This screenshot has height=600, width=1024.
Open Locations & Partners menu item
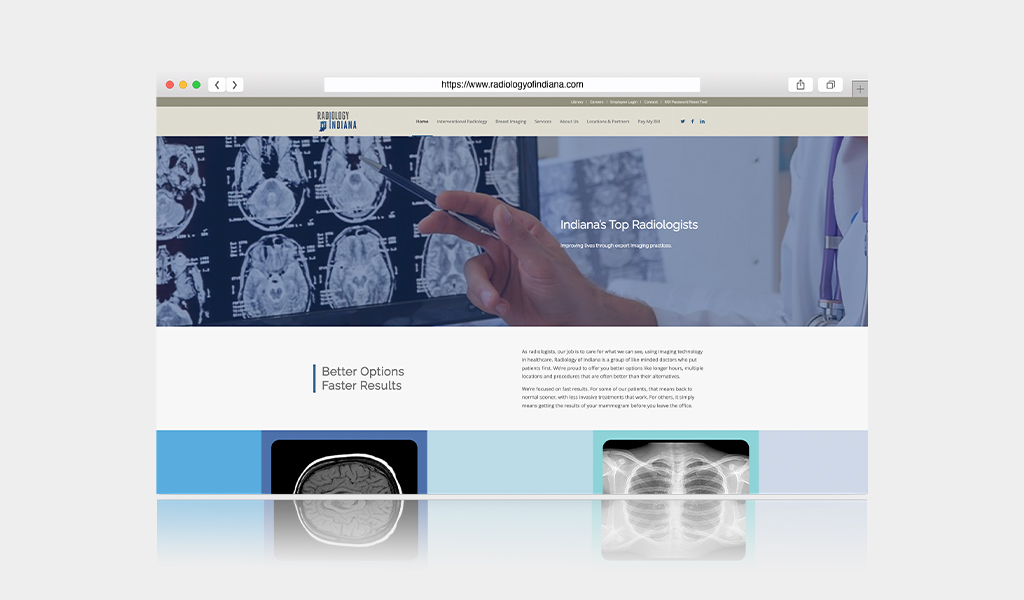pos(608,121)
